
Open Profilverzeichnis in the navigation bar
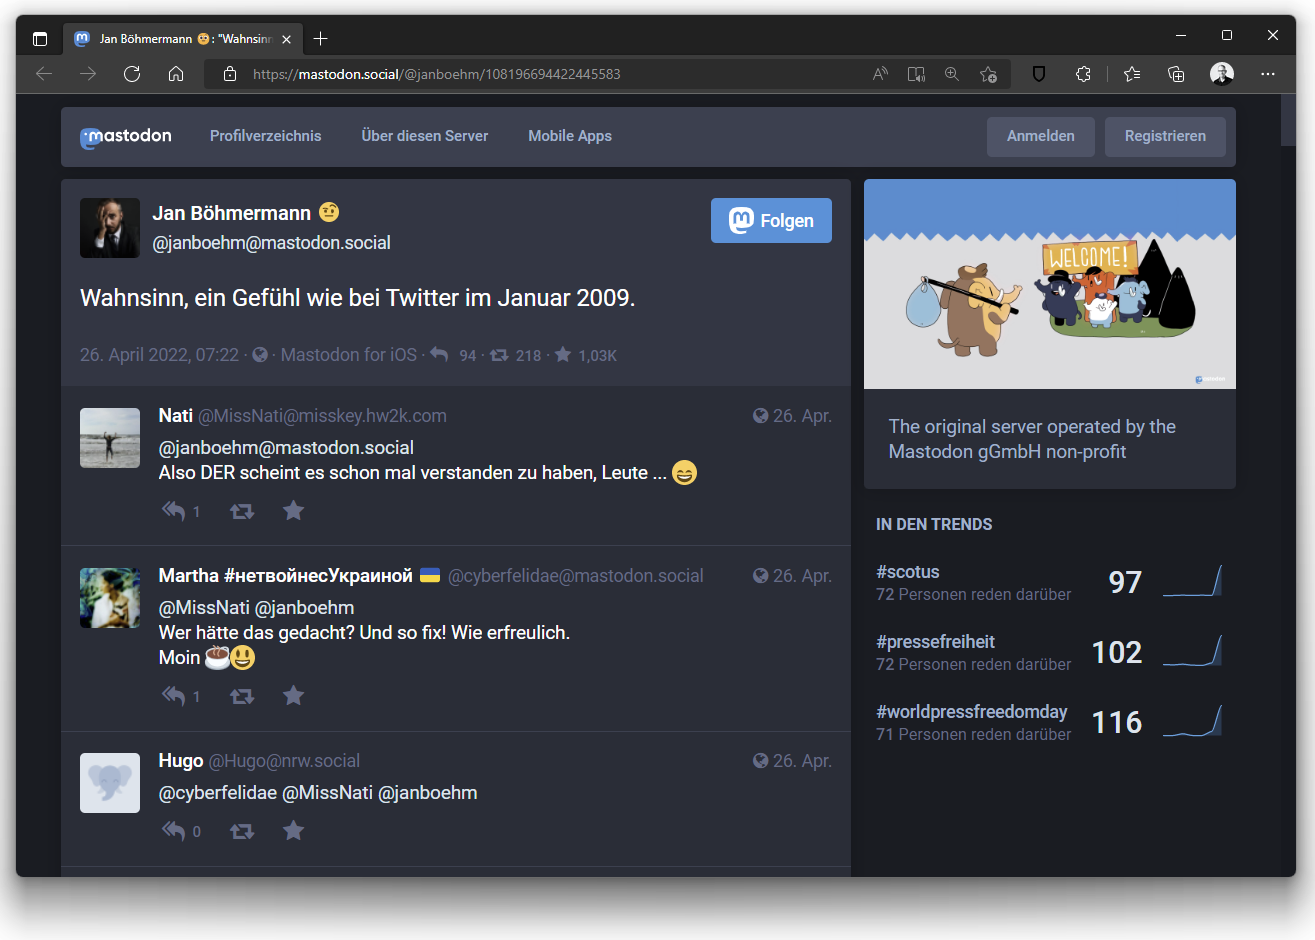coord(266,136)
